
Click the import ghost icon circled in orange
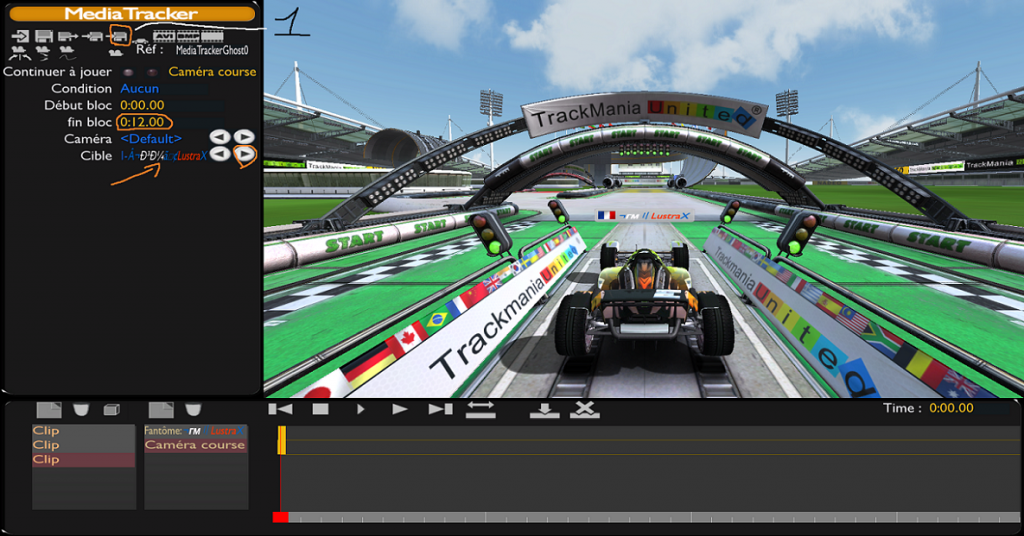[118, 36]
